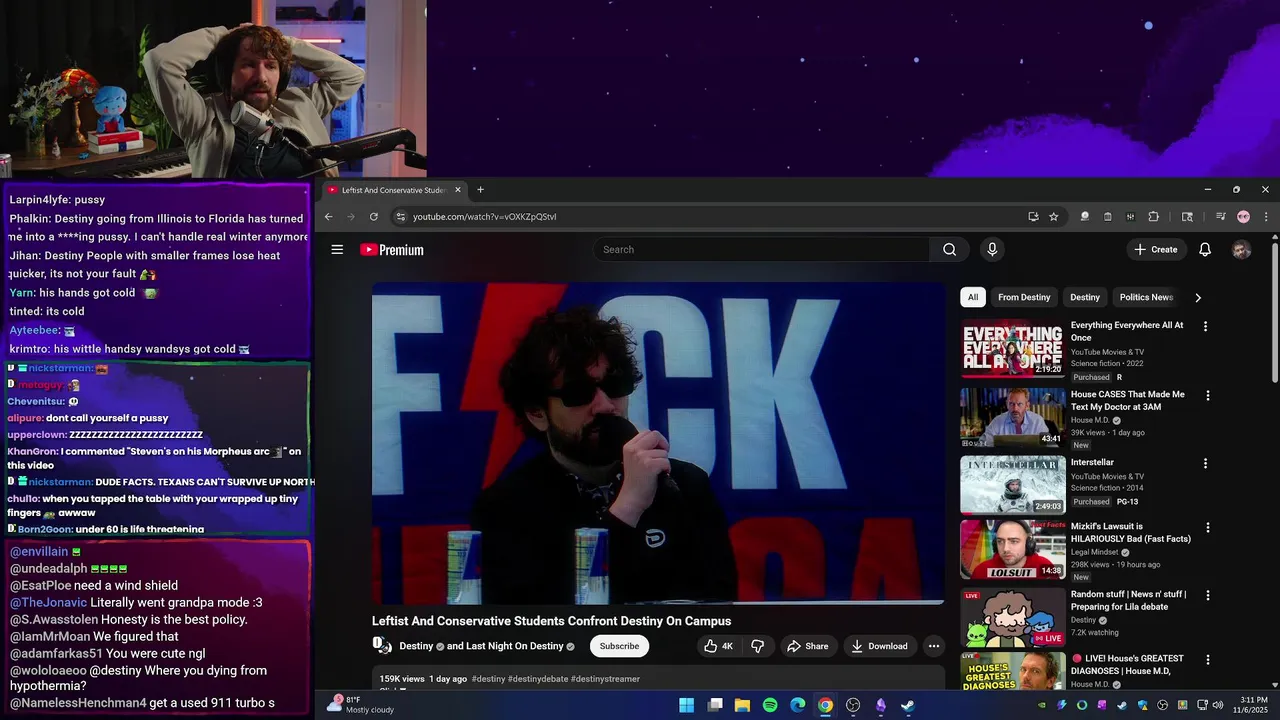The height and width of the screenshot is (720, 1280).
Task: Click the browser forward arrow
Action: (x=351, y=216)
